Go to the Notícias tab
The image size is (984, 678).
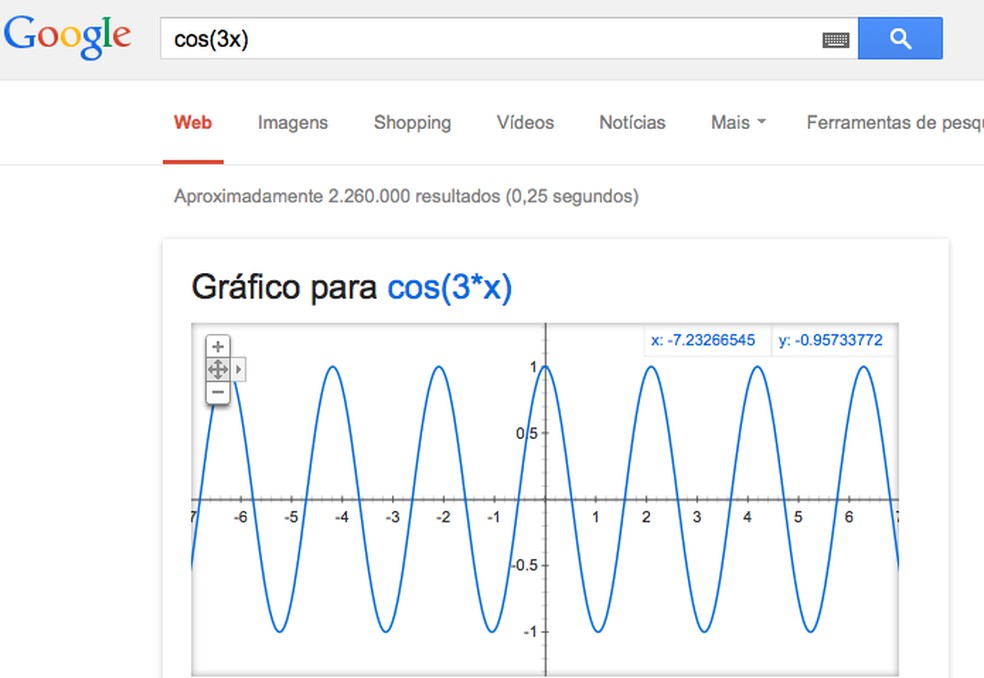tap(632, 123)
